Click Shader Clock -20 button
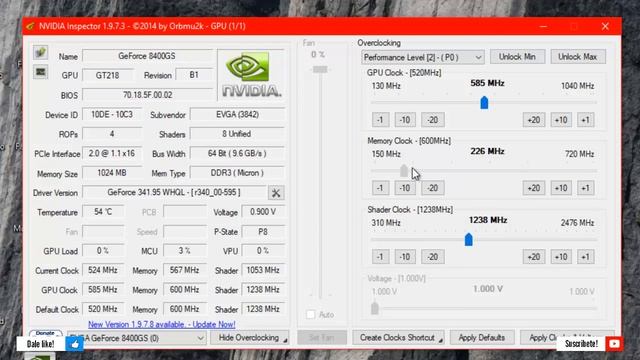Image resolution: width=640 pixels, height=360 pixels. click(x=433, y=257)
